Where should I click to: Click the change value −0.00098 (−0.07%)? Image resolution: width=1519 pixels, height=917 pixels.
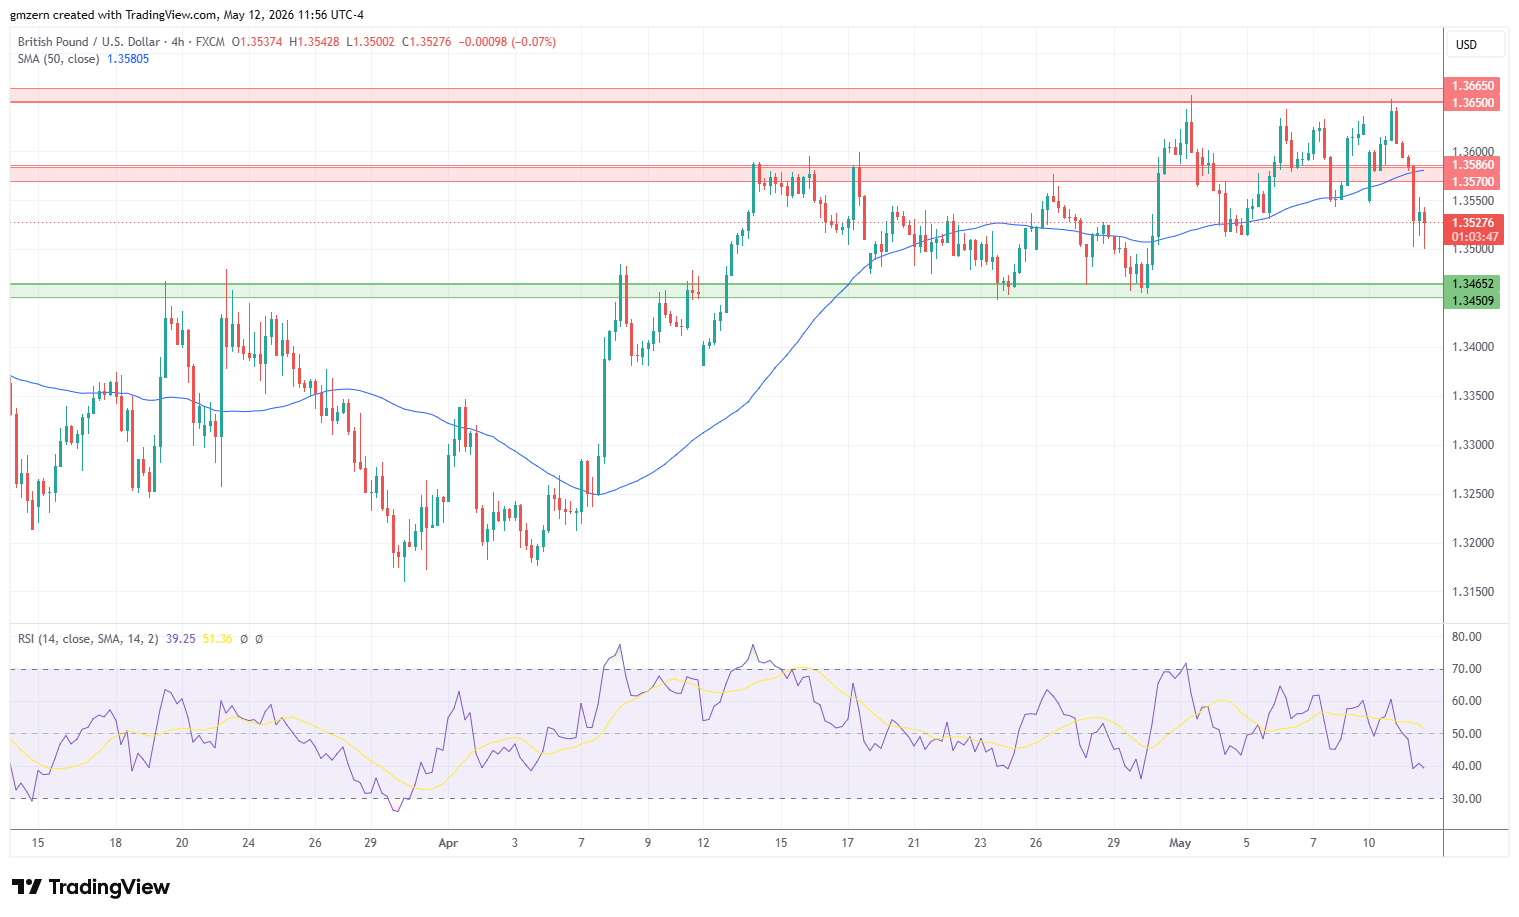click(506, 42)
